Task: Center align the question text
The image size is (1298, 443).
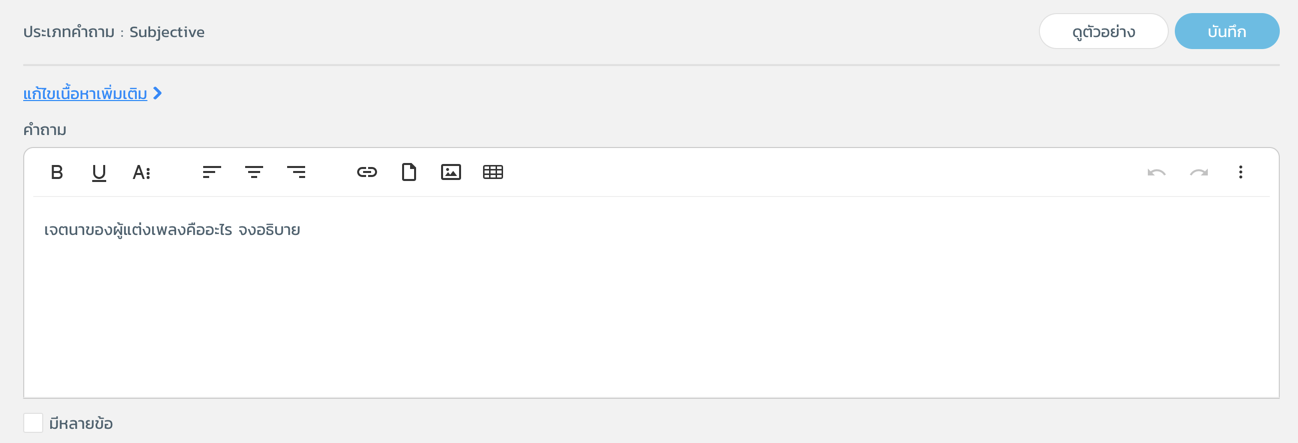Action: [254, 172]
